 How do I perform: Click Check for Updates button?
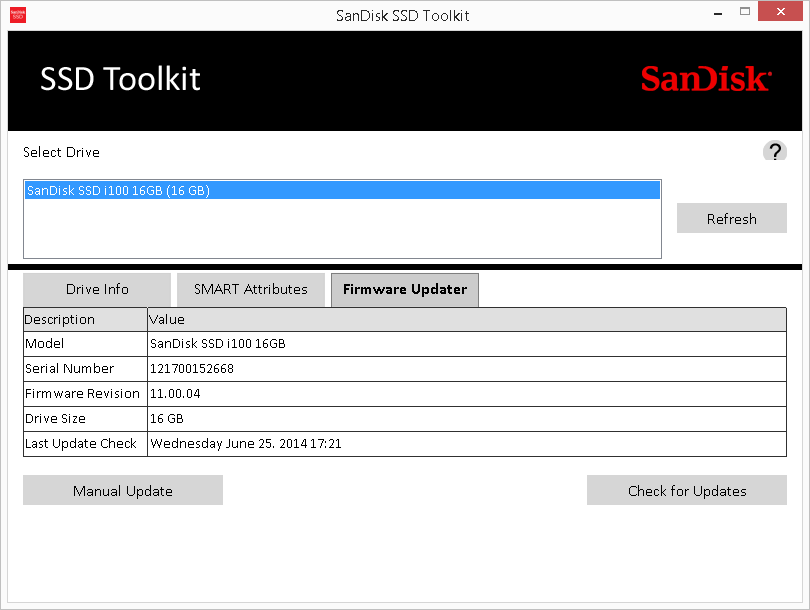click(x=687, y=490)
